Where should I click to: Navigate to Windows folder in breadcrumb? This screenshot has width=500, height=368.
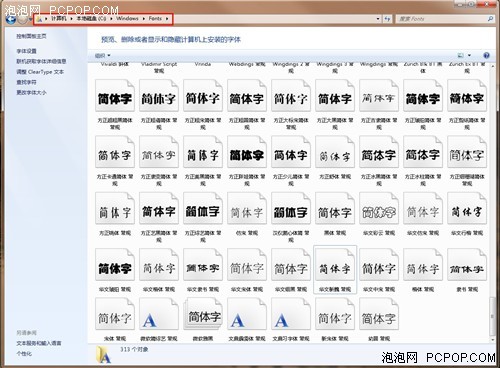(x=127, y=19)
